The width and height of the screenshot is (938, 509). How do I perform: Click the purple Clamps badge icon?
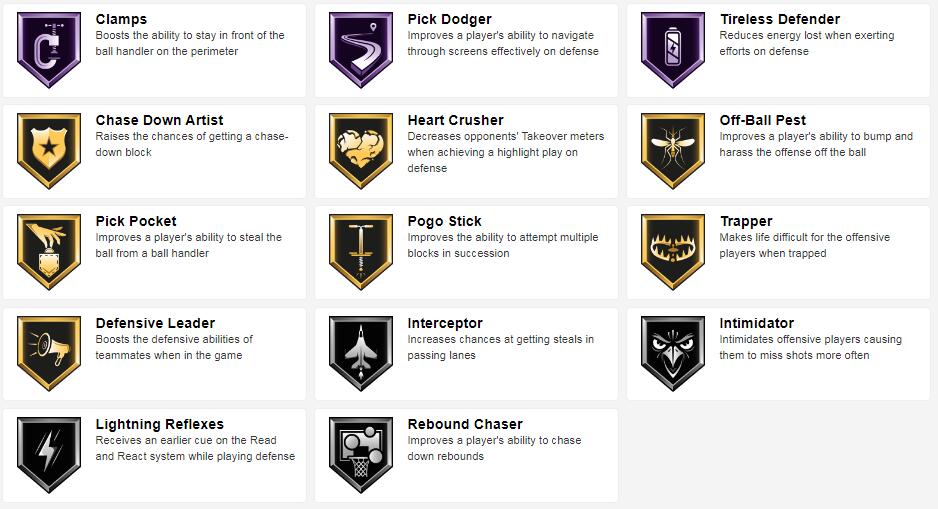coord(49,50)
